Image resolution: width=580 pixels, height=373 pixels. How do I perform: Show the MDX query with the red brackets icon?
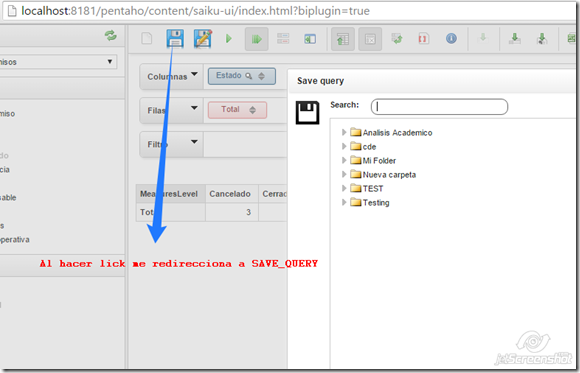coord(423,38)
